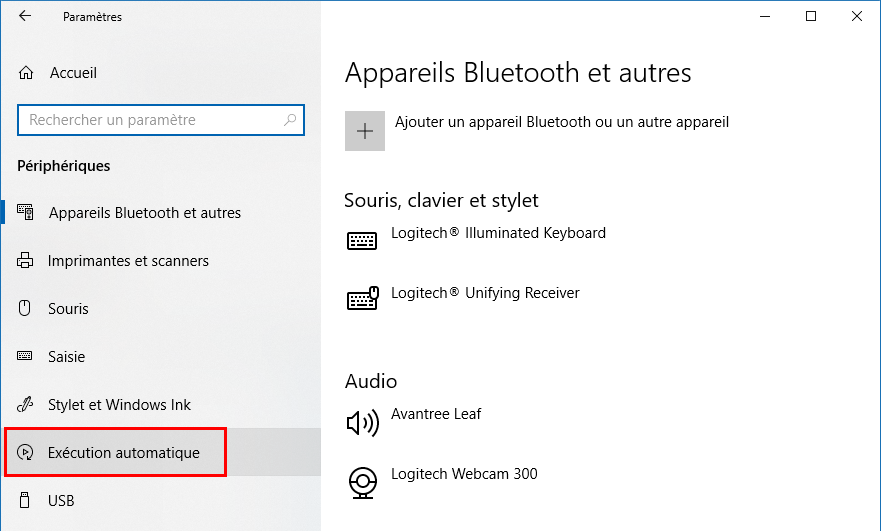This screenshot has width=881, height=531.
Task: Click the Logitech Webcam 300 camera icon
Action: click(362, 482)
